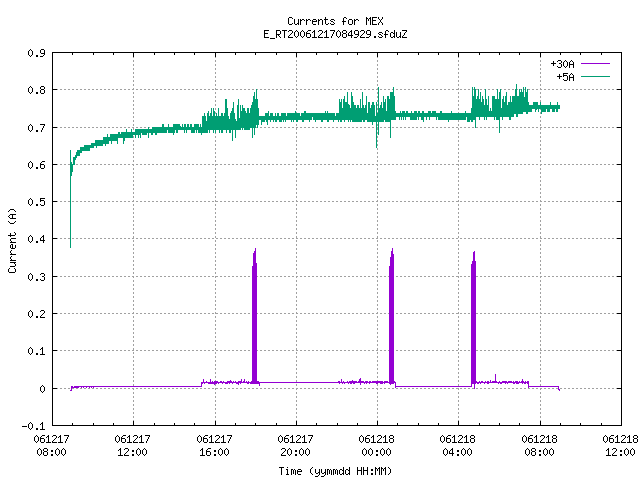Click the 0.1 y-axis tick label
This screenshot has width=640, height=480.
click(36, 351)
